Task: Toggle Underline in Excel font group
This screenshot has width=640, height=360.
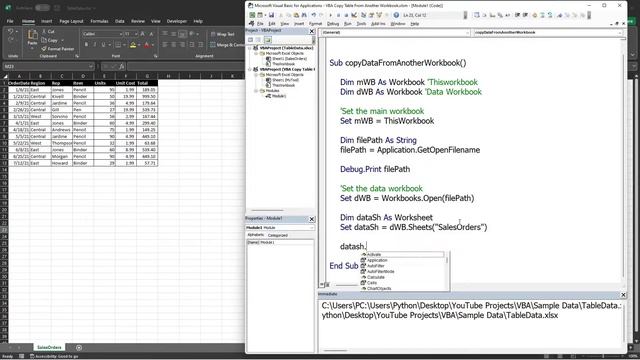Action: [103, 44]
